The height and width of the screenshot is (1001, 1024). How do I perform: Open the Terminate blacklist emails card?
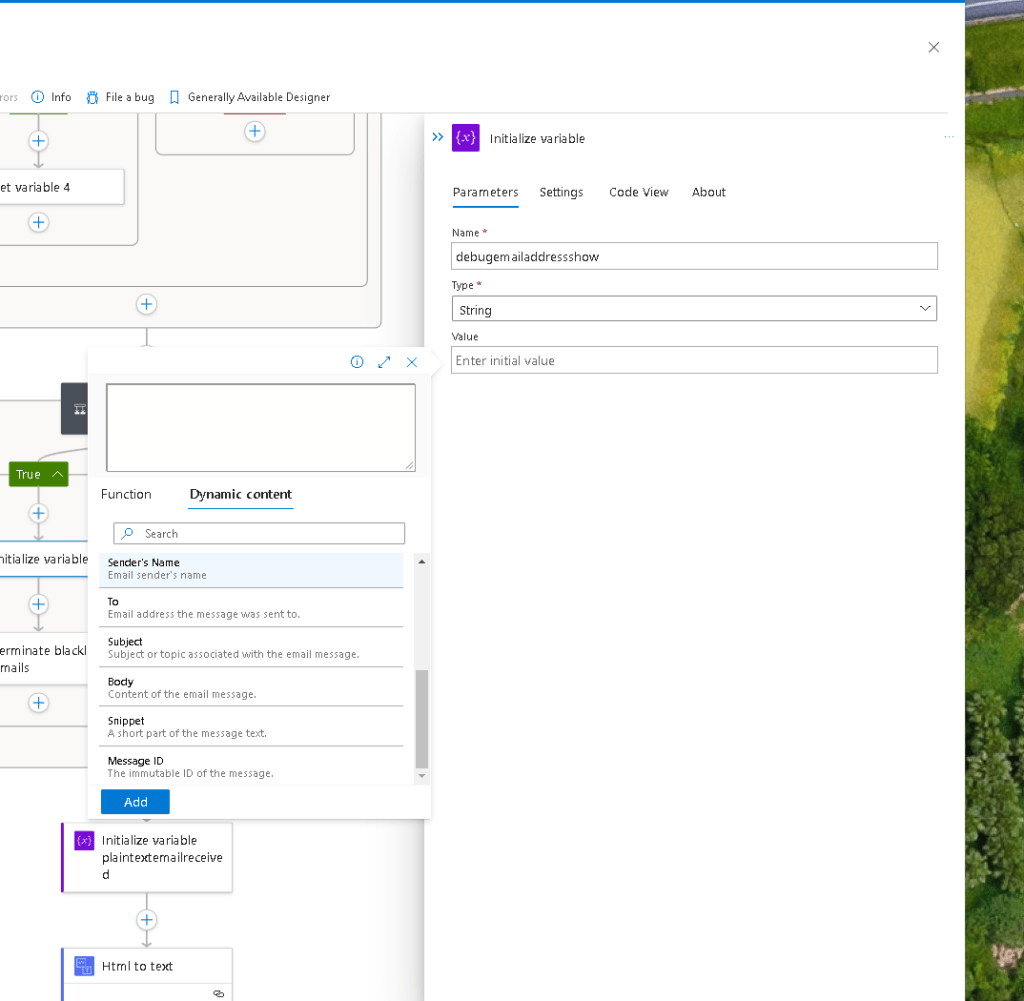pos(44,659)
